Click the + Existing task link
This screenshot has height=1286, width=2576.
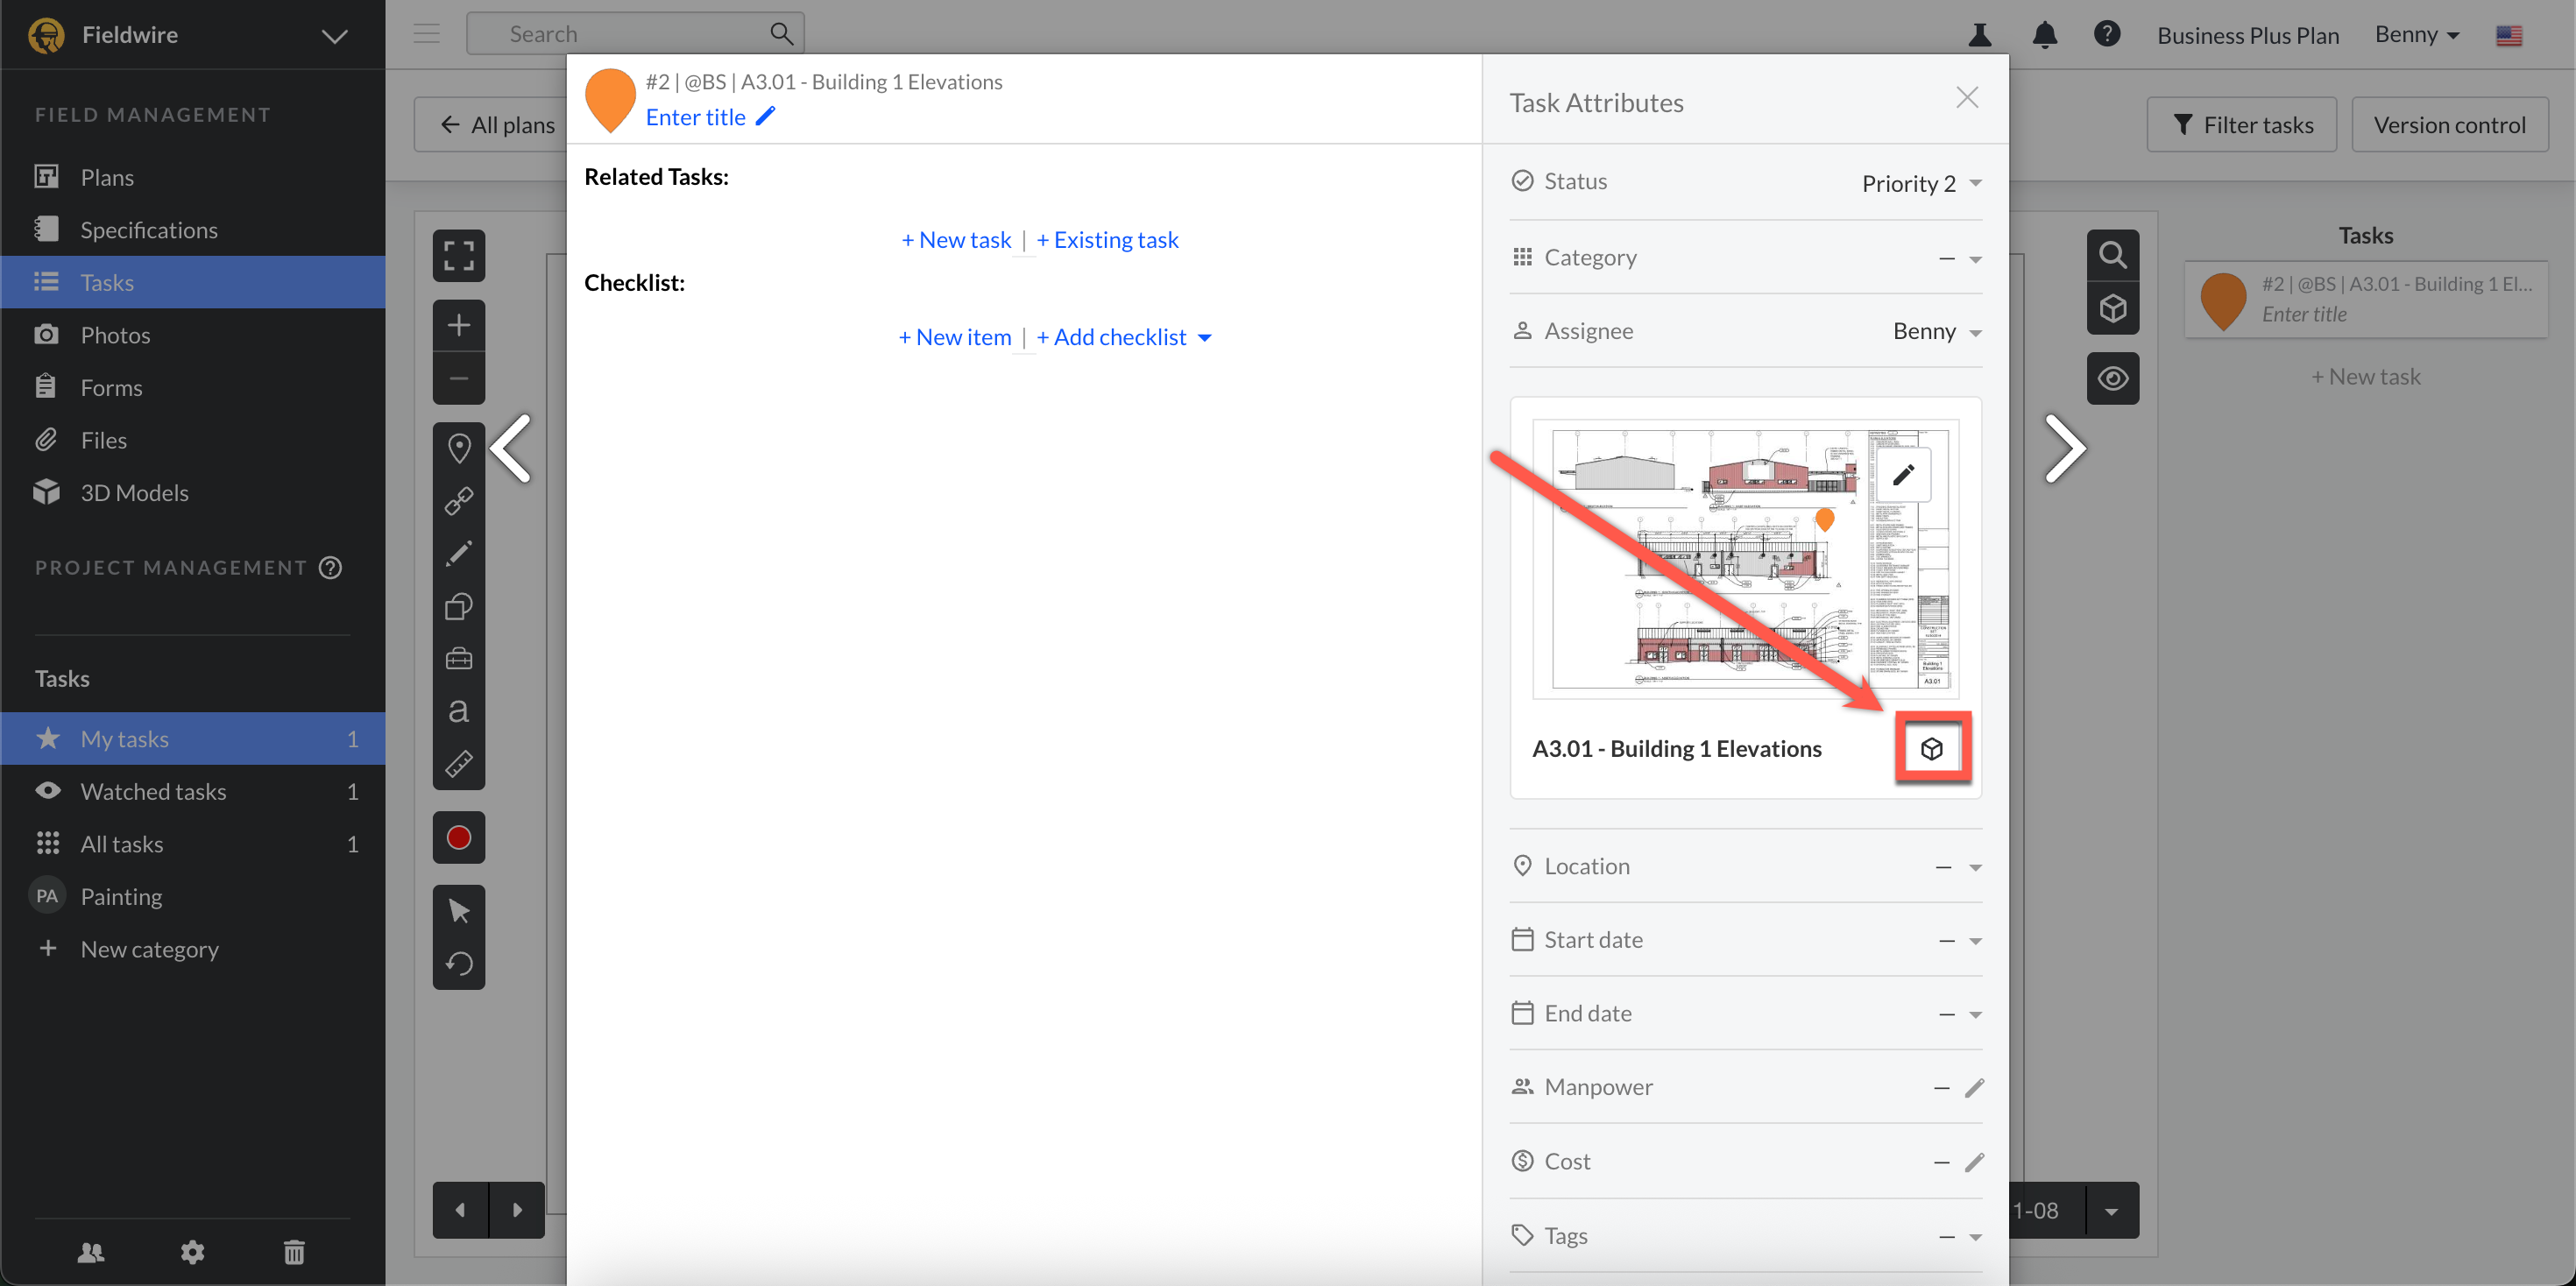click(x=1107, y=240)
